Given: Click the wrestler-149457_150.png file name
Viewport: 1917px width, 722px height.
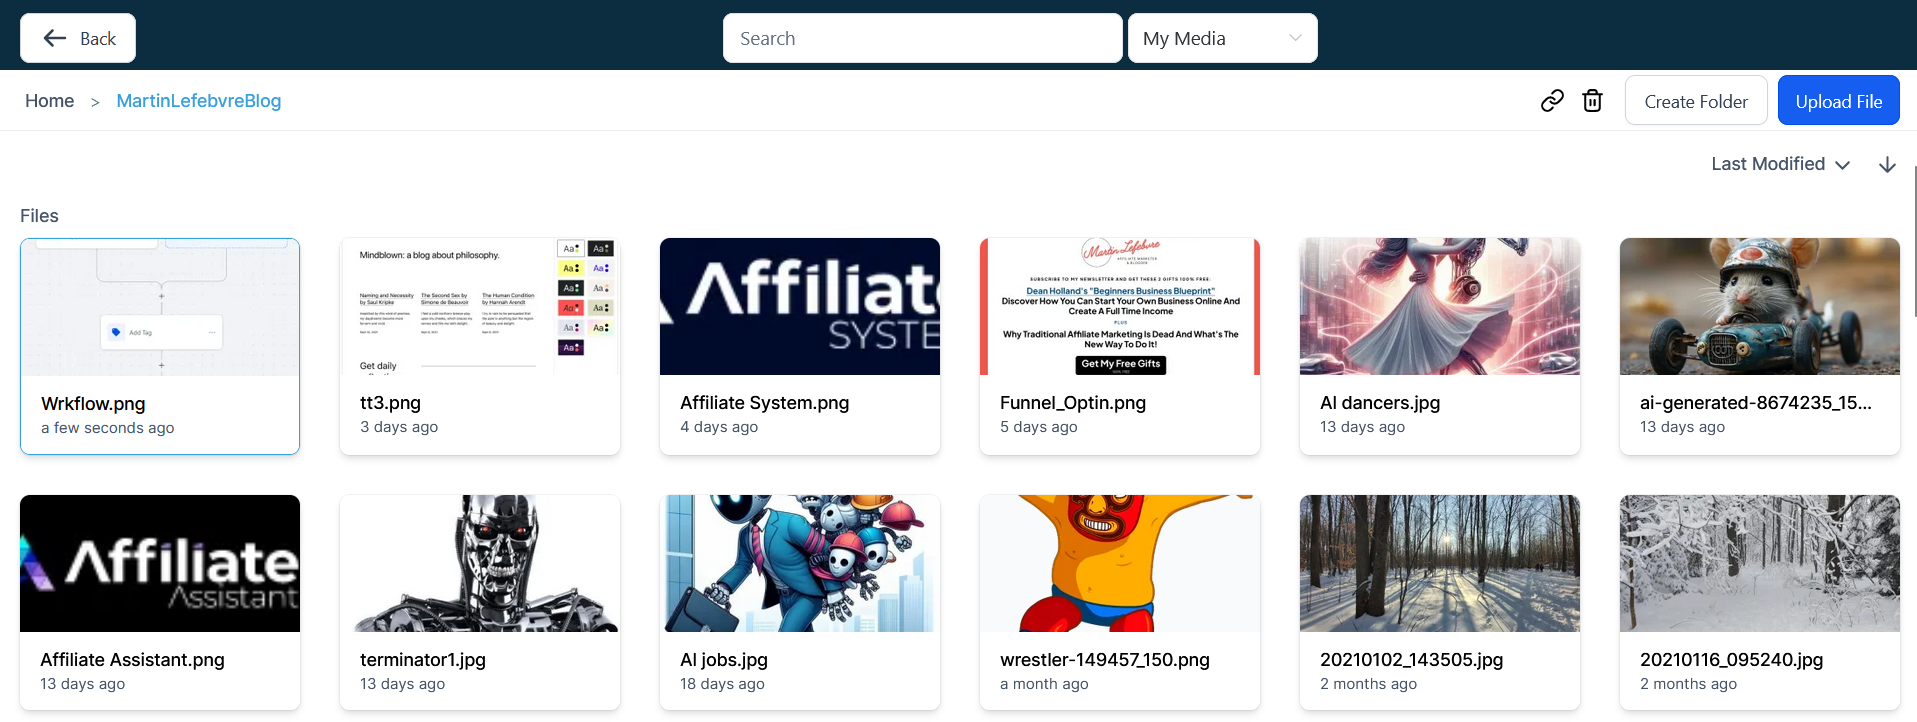Looking at the screenshot, I should tap(1105, 660).
